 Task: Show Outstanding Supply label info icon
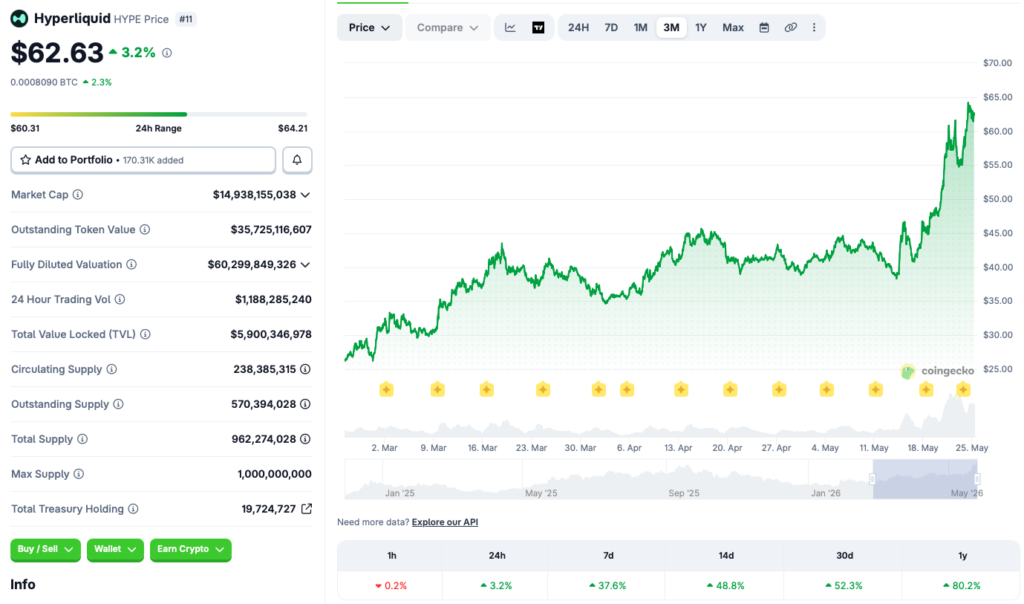(118, 404)
